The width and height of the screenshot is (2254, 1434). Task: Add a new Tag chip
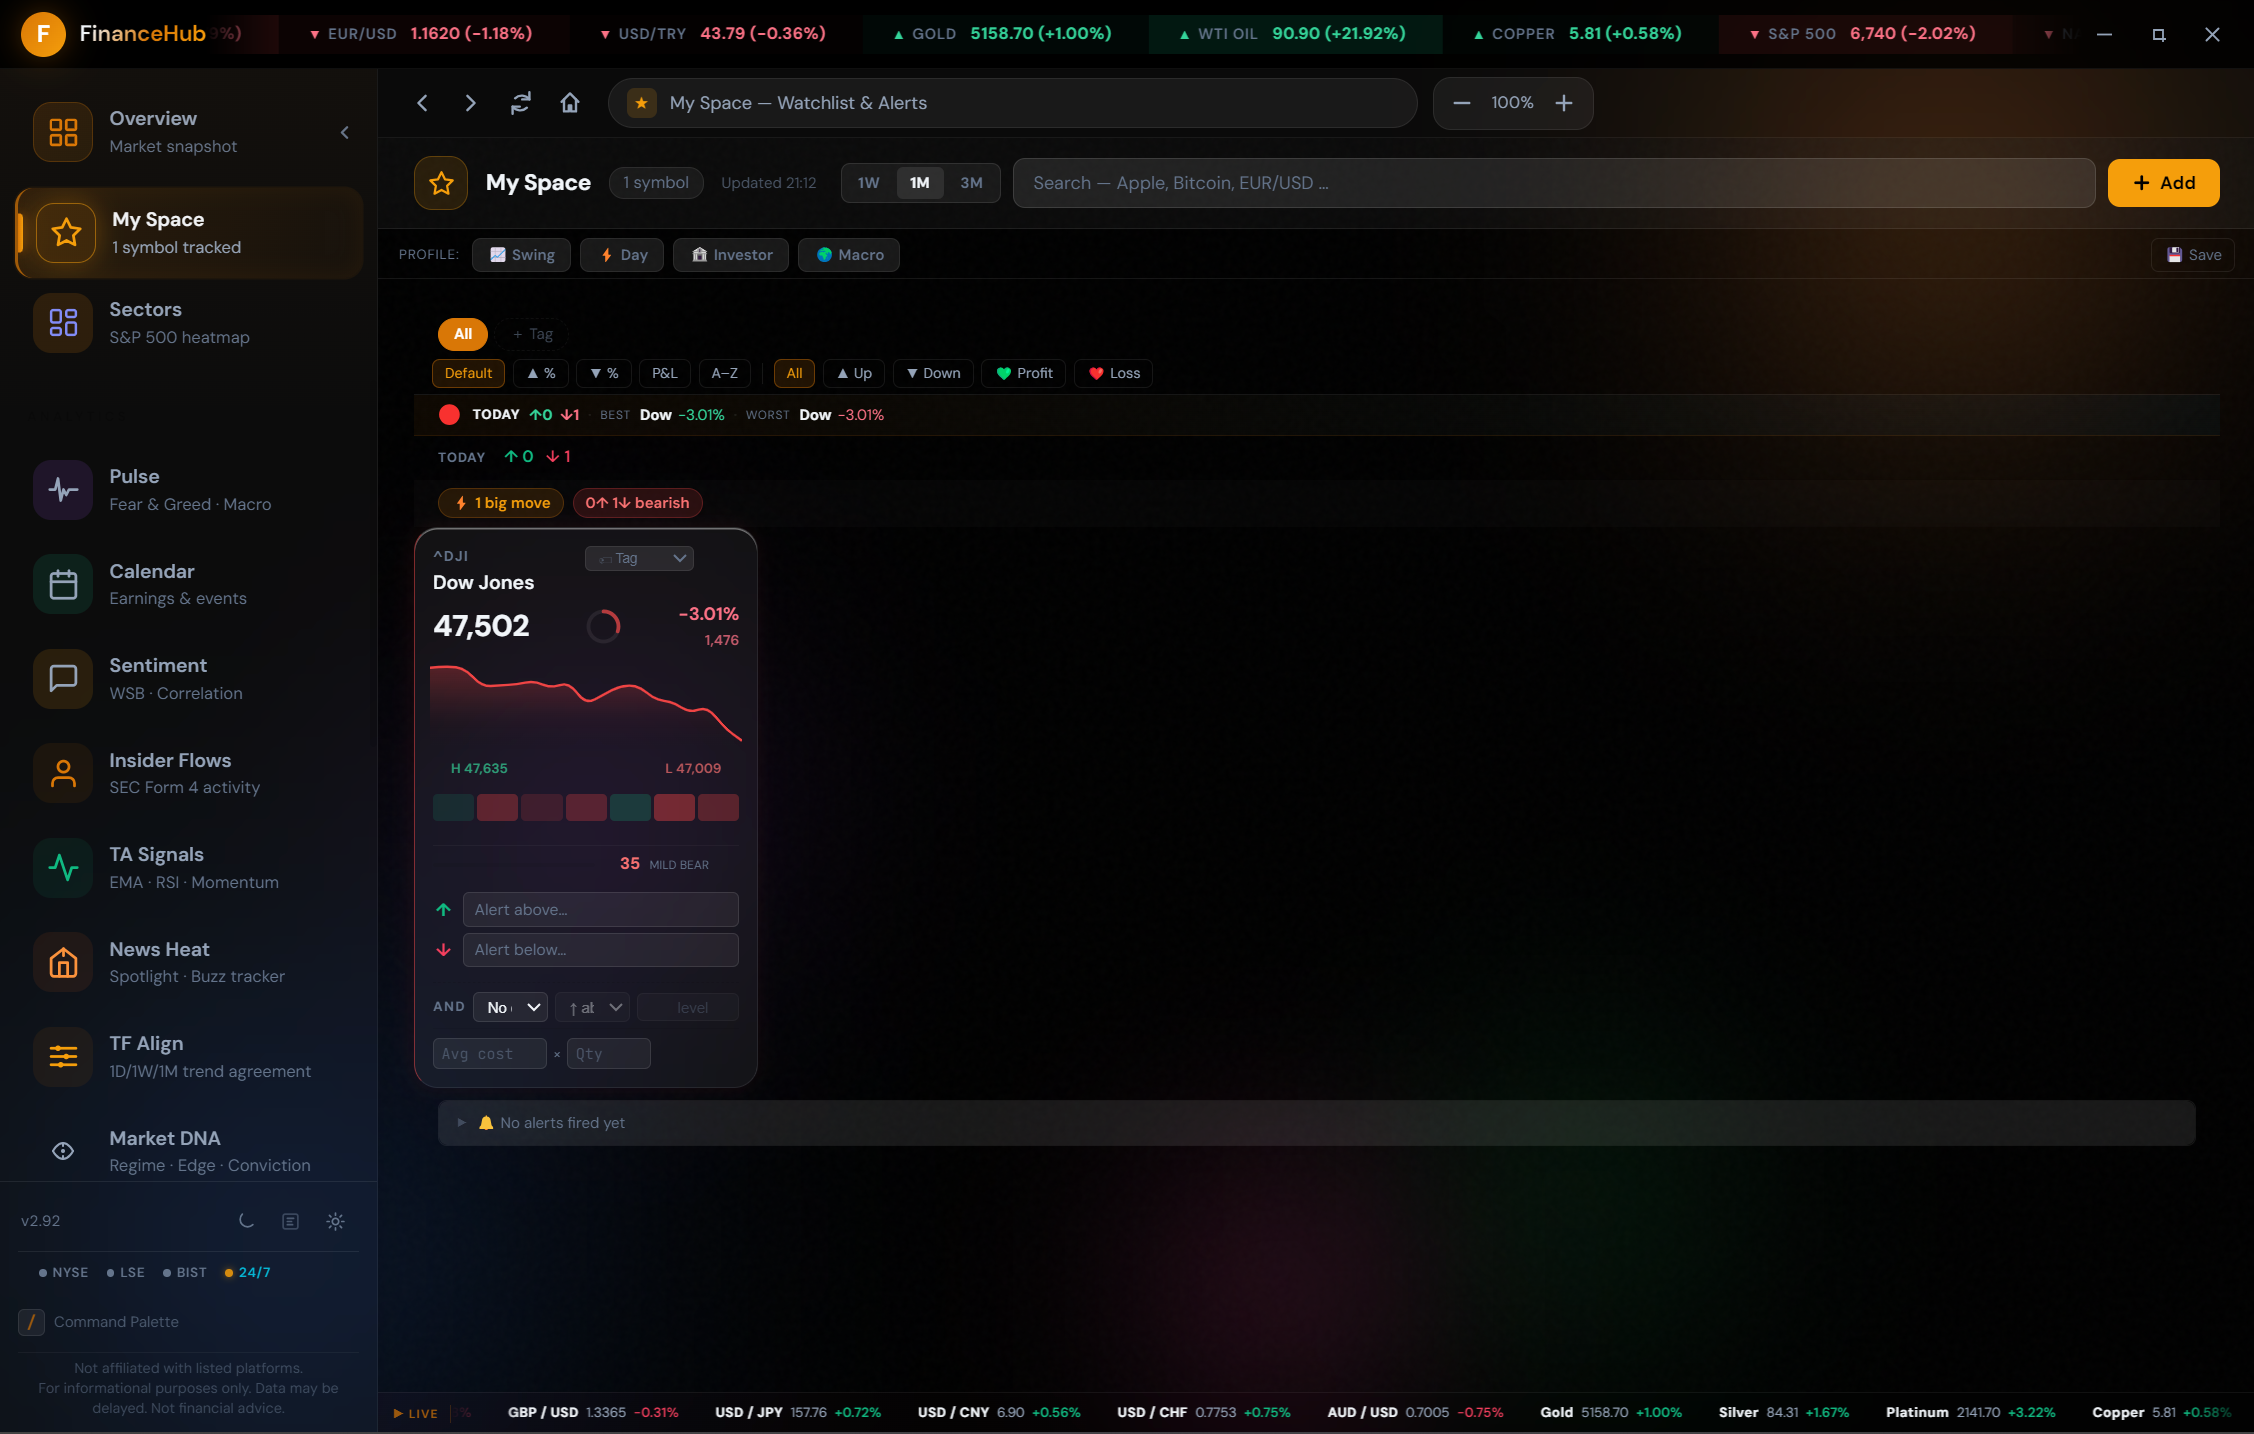[x=532, y=334]
